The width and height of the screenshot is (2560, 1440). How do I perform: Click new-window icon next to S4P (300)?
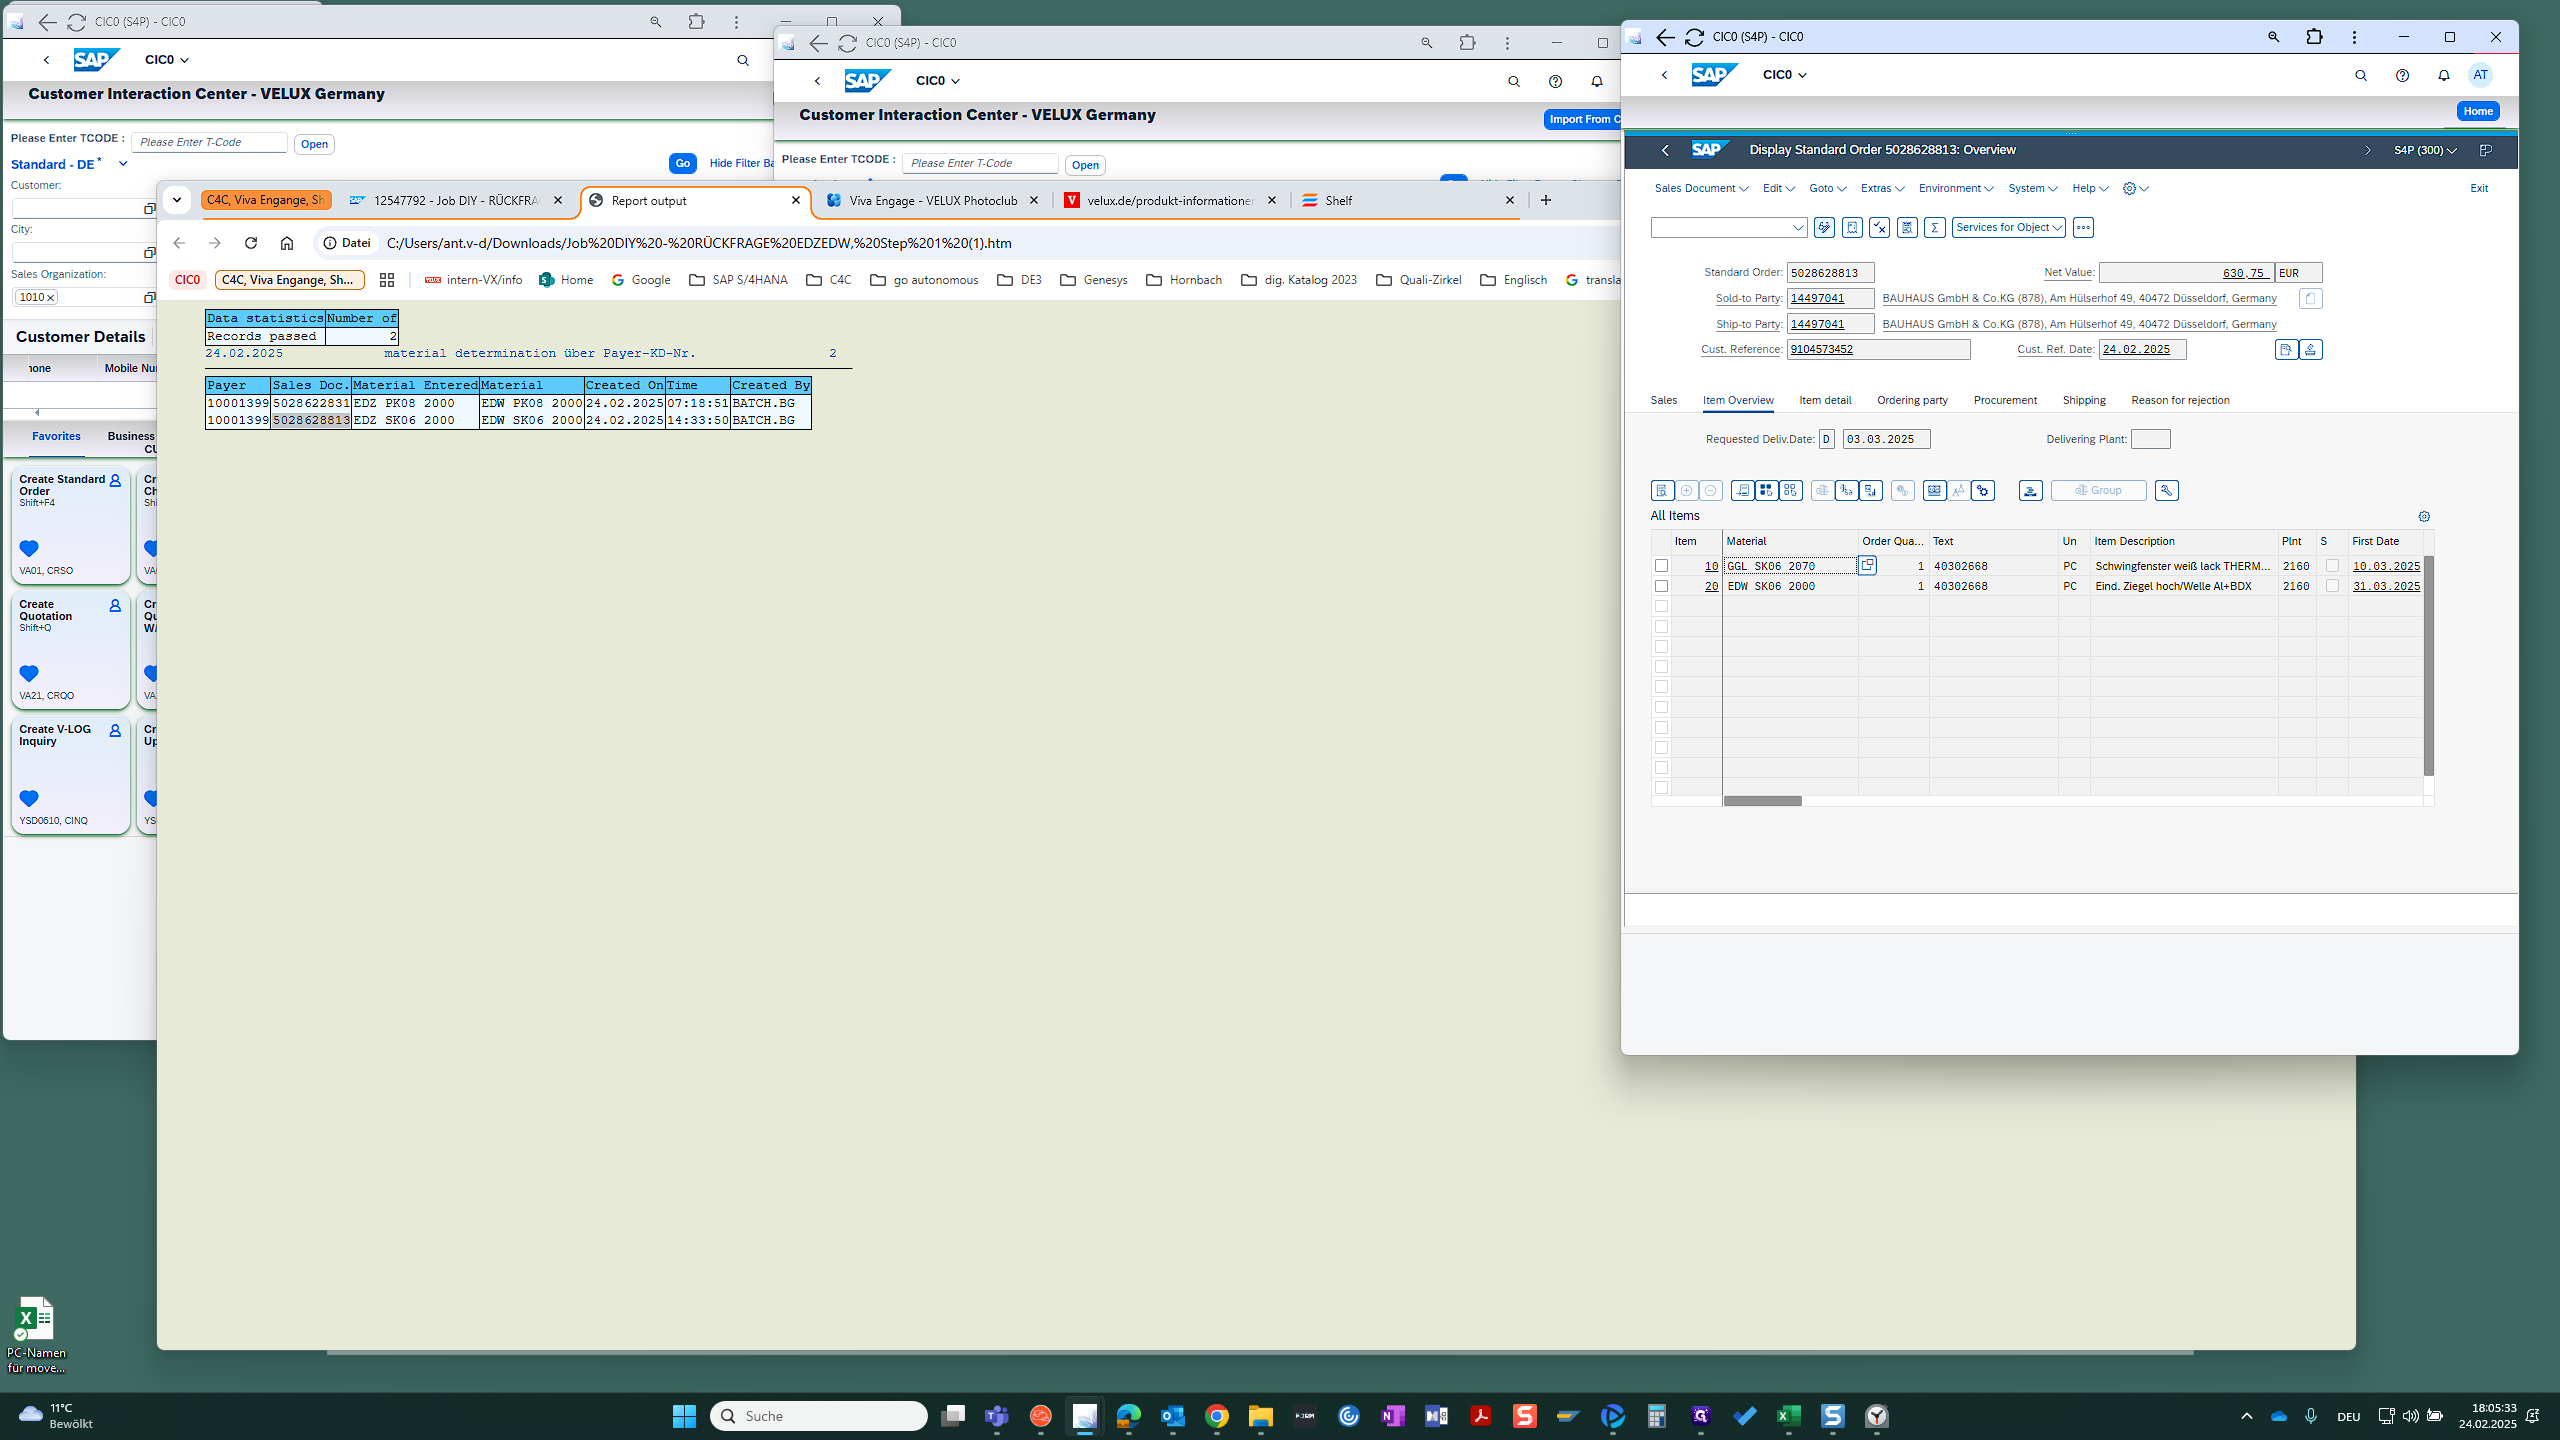click(x=2485, y=151)
